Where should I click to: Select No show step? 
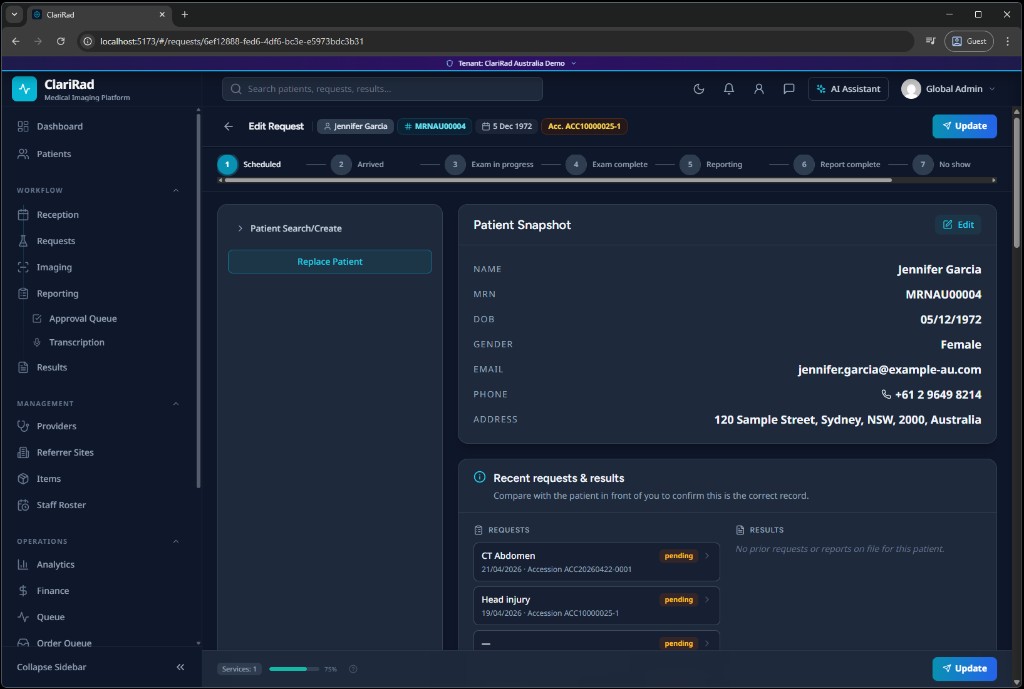(942, 165)
